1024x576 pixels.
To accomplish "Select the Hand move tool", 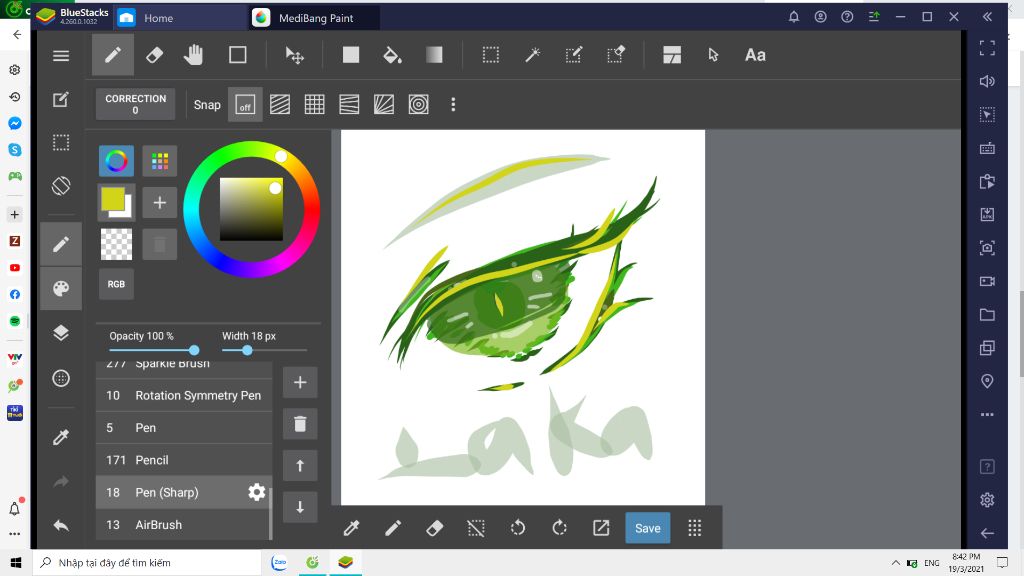I will click(193, 55).
